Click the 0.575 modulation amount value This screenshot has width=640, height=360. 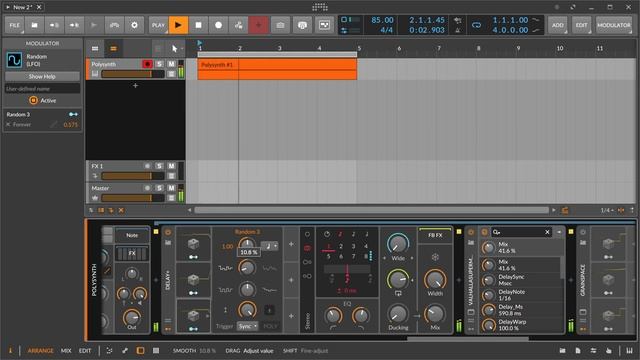pos(71,124)
